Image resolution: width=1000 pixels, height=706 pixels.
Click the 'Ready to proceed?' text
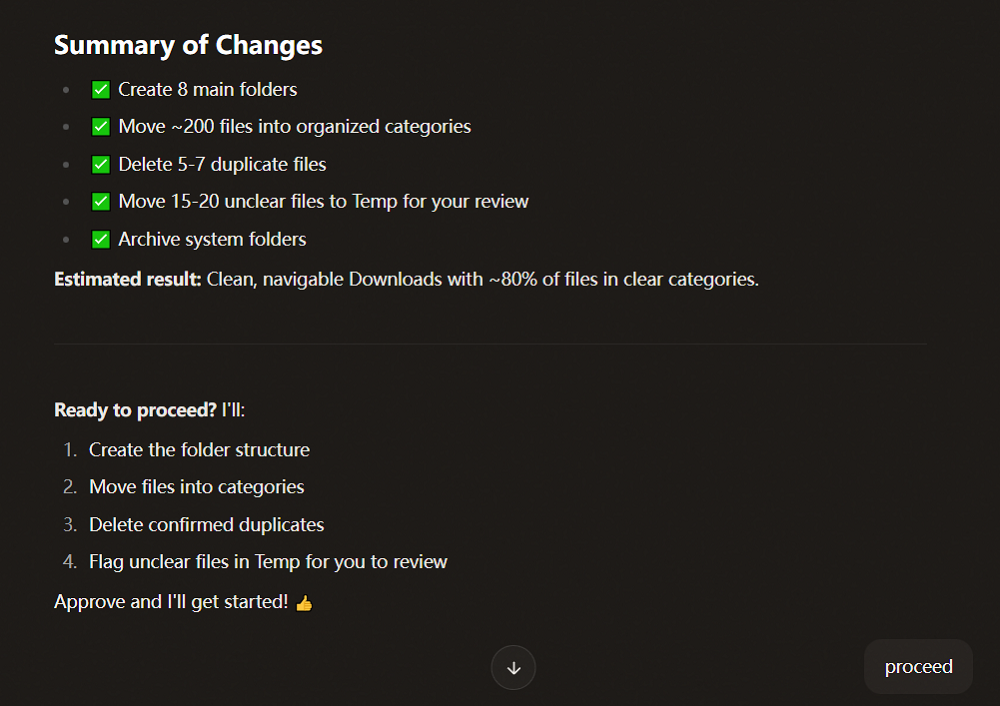[135, 410]
